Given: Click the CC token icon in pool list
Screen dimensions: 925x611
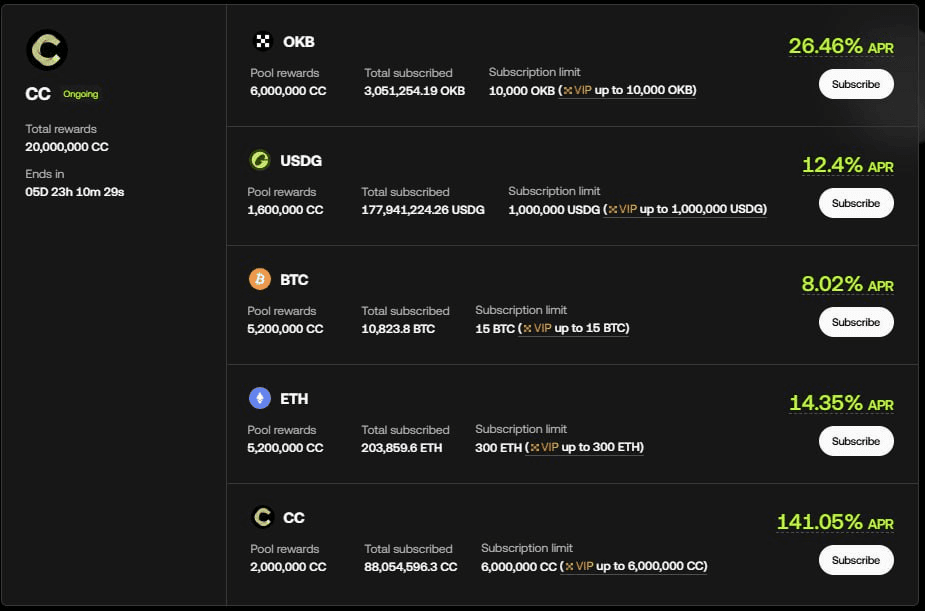Looking at the screenshot, I should (263, 517).
